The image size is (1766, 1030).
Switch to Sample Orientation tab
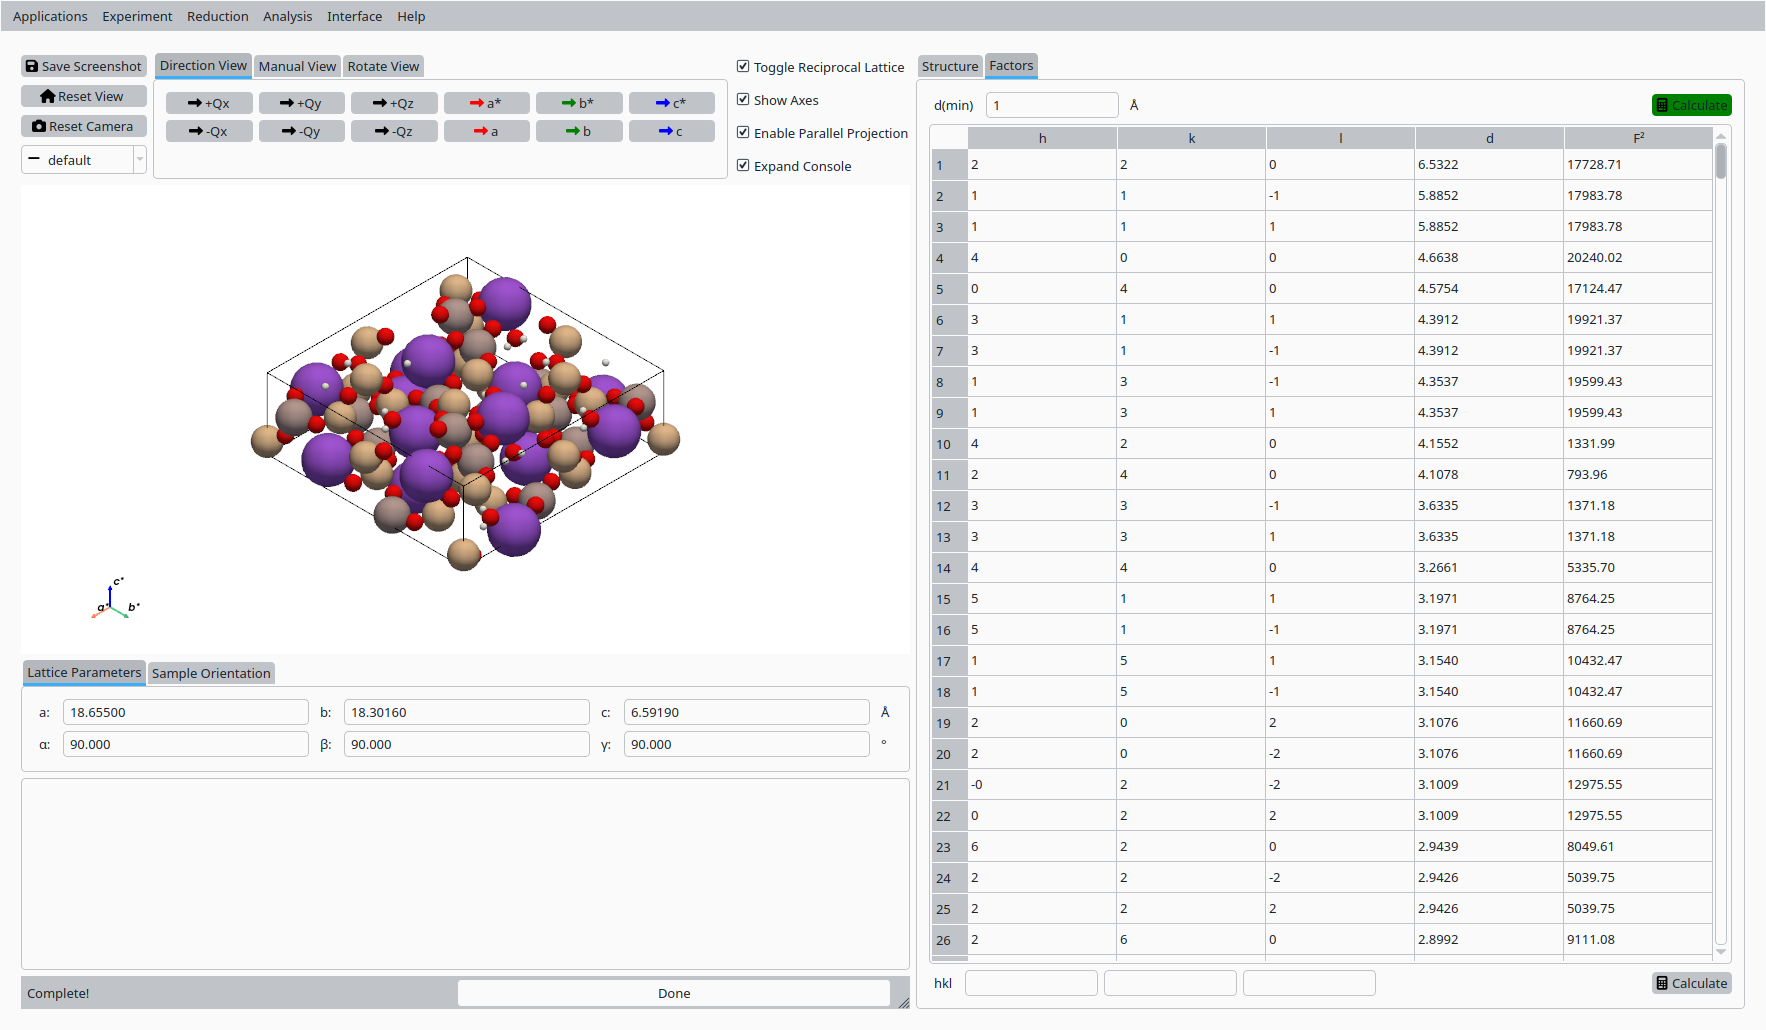click(x=211, y=672)
